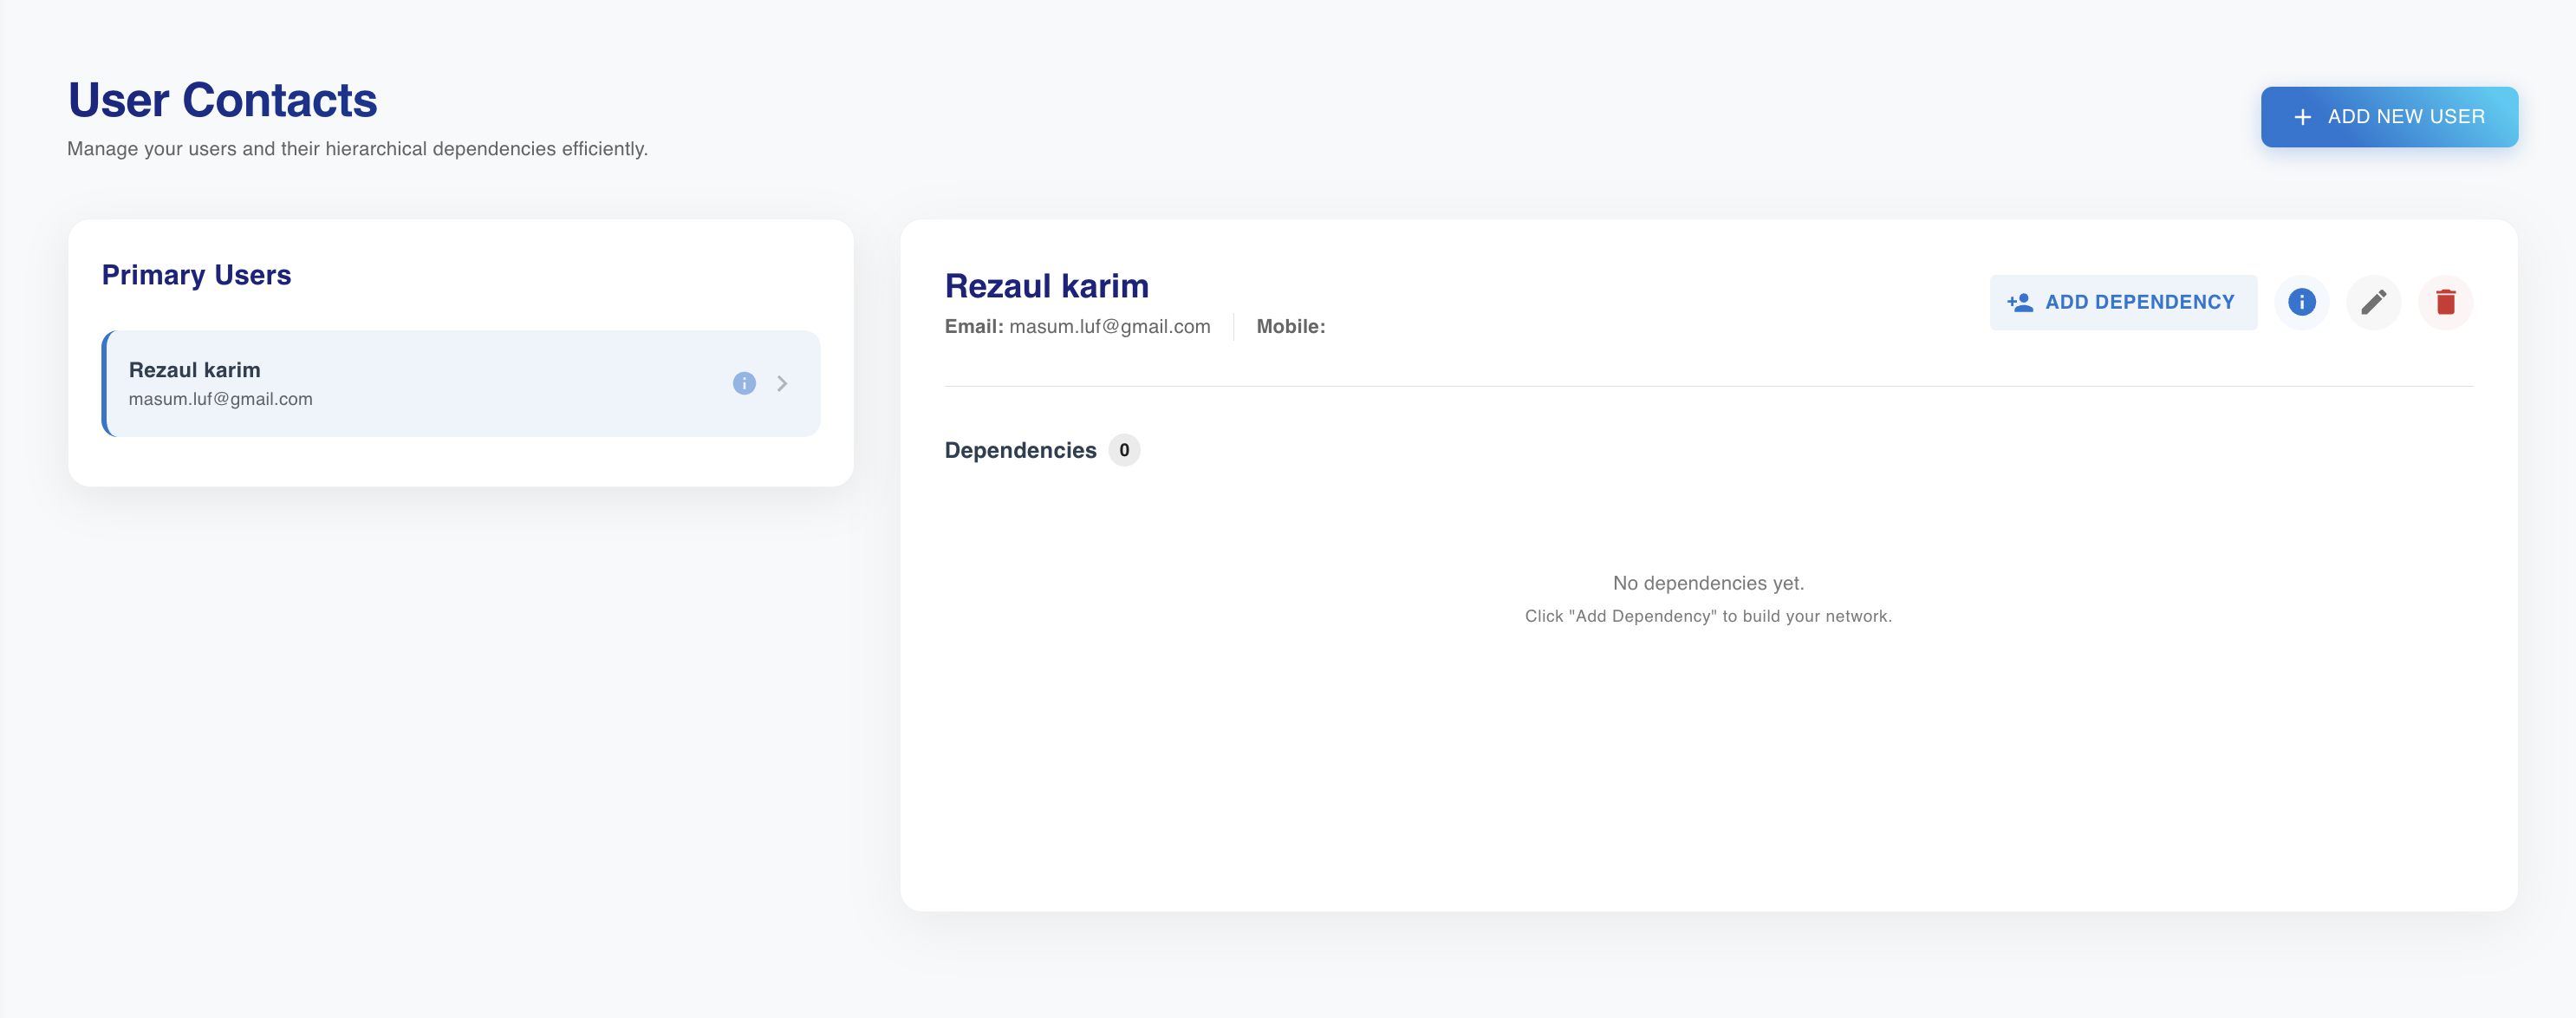Click the Mobile field label

click(x=1290, y=326)
